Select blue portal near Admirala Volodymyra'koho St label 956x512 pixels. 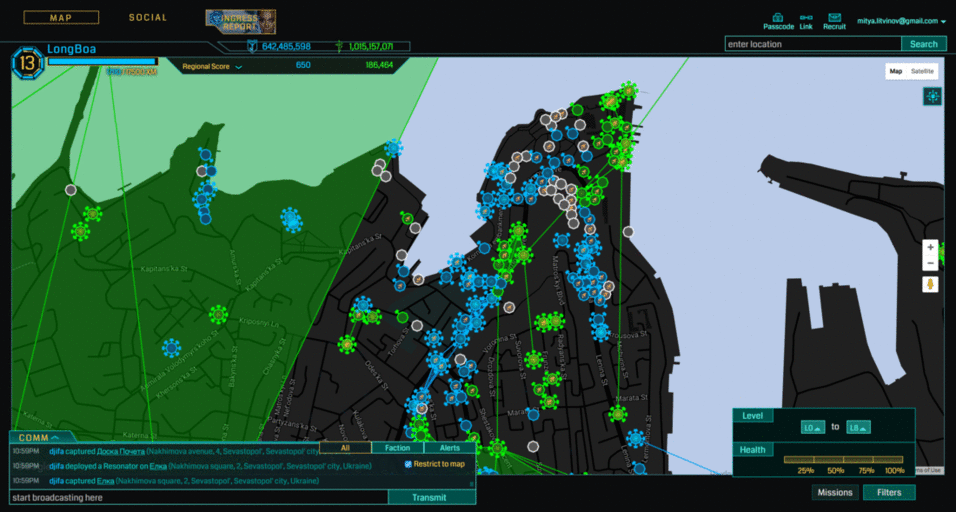point(171,349)
